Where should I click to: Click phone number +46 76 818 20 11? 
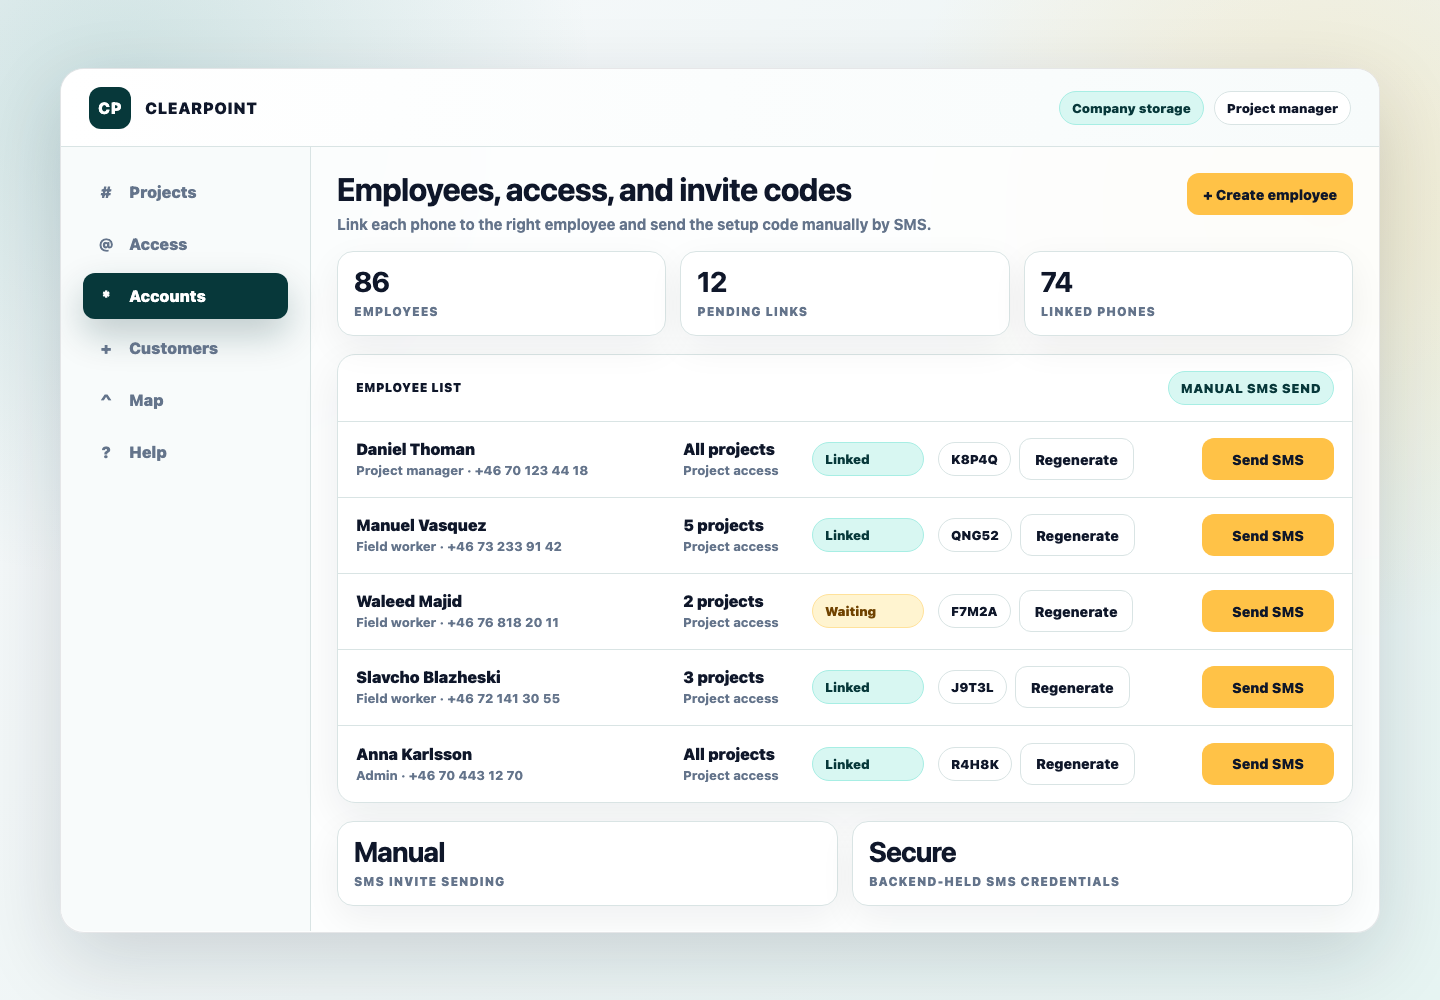[503, 622]
